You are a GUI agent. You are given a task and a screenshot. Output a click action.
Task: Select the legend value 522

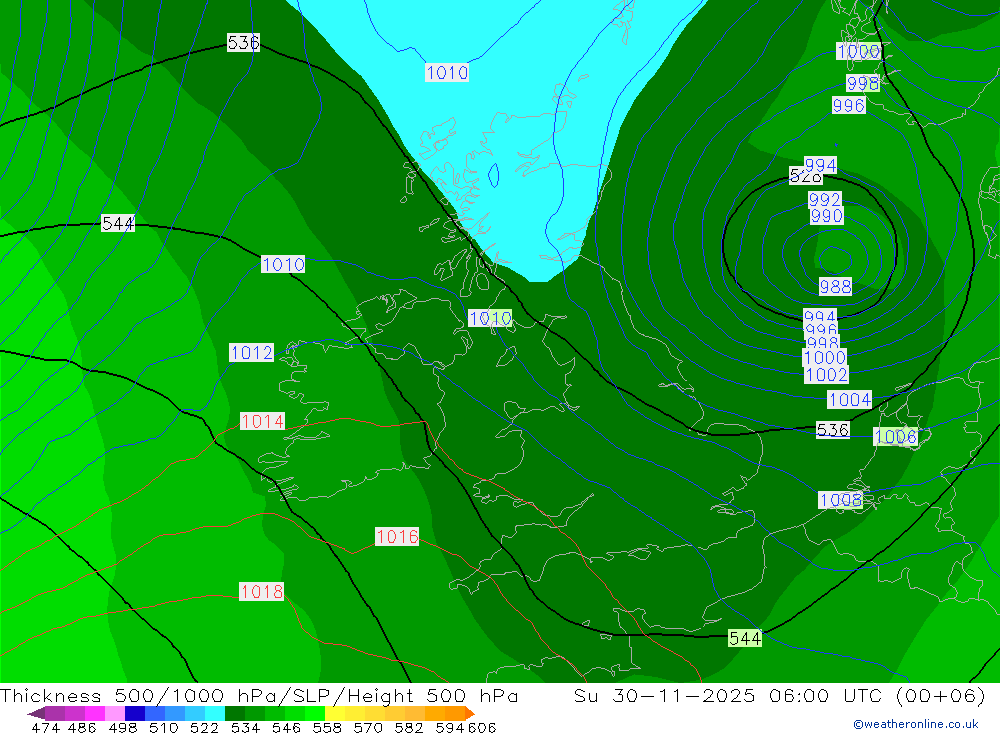point(204,727)
